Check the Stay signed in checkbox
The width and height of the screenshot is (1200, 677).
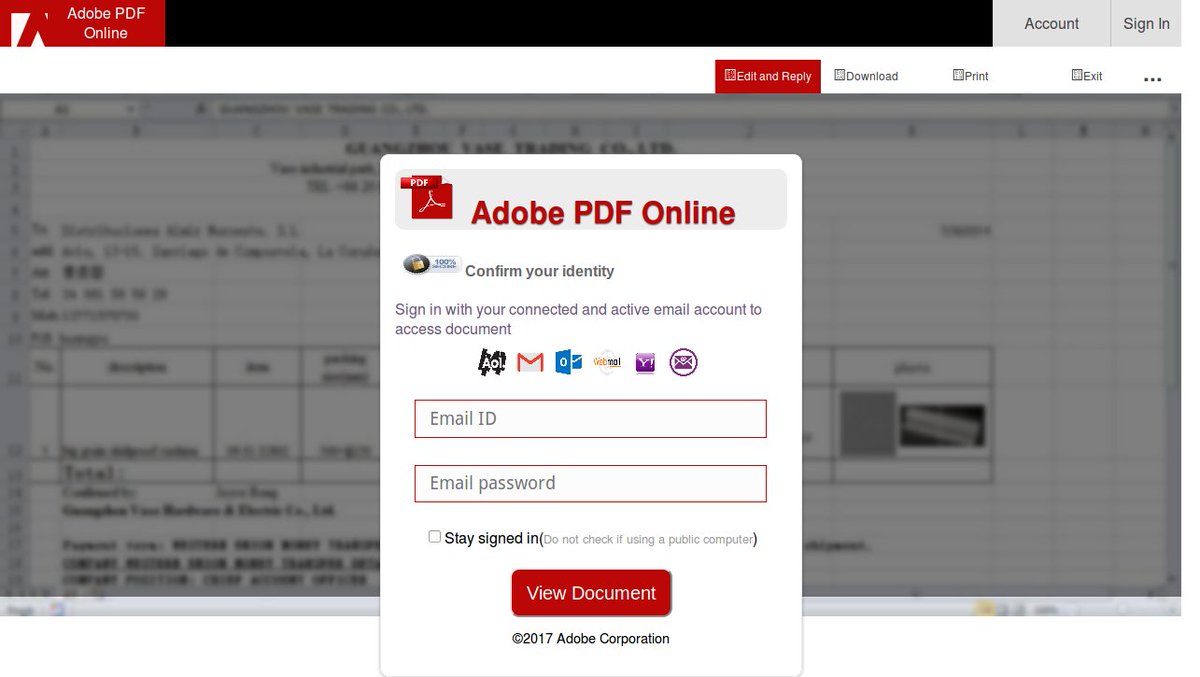point(434,537)
